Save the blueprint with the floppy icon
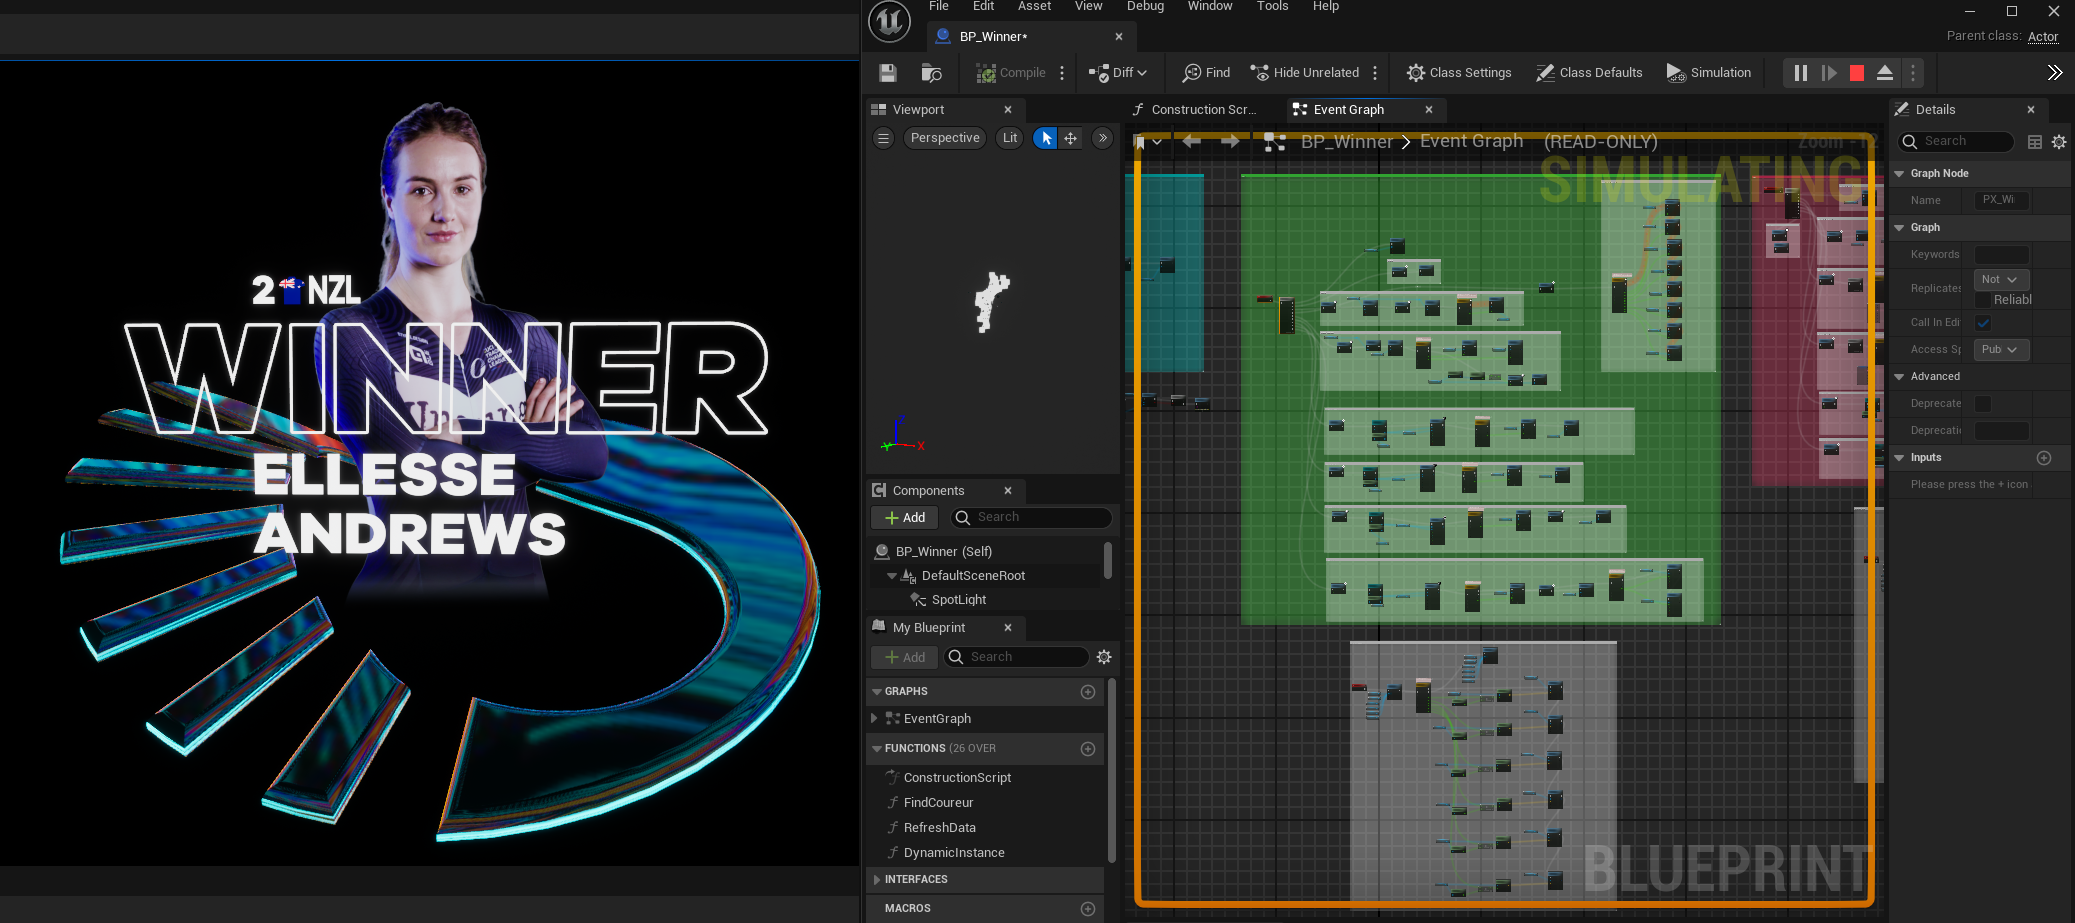This screenshot has width=2075, height=923. click(x=888, y=73)
